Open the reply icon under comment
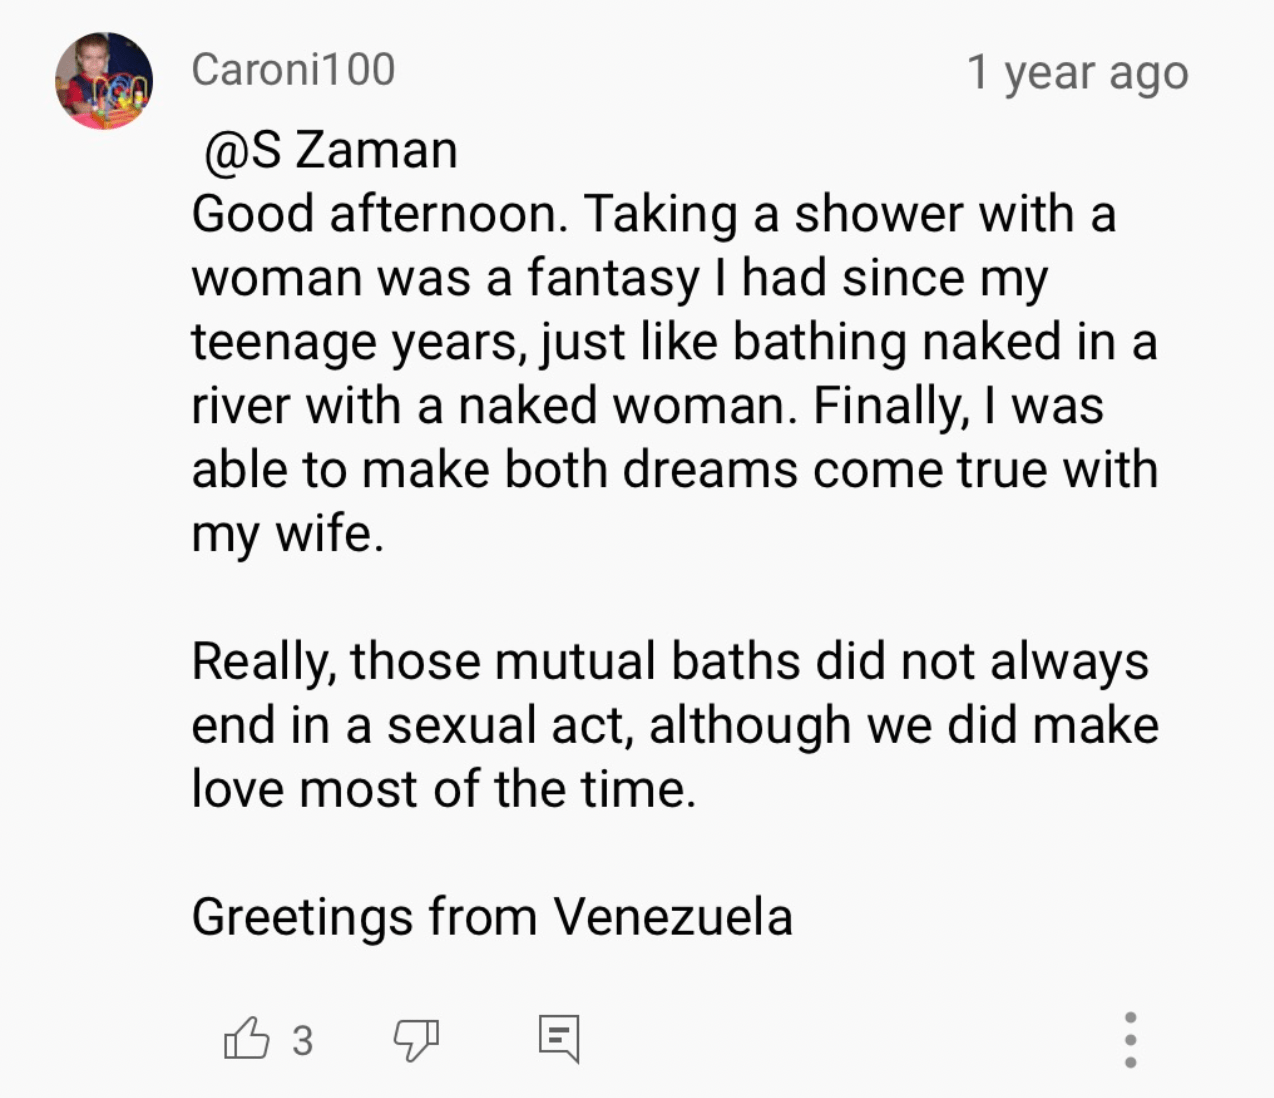The image size is (1274, 1098). 558,1038
